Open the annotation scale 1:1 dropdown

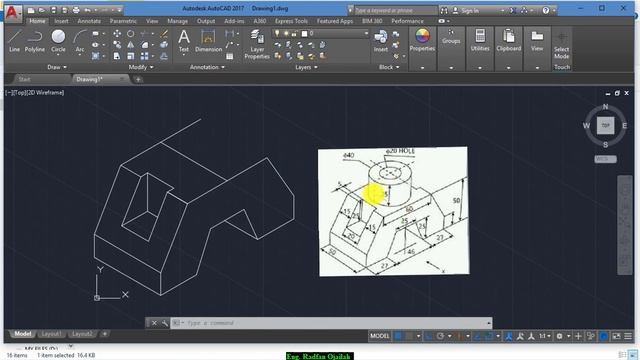(x=545, y=336)
